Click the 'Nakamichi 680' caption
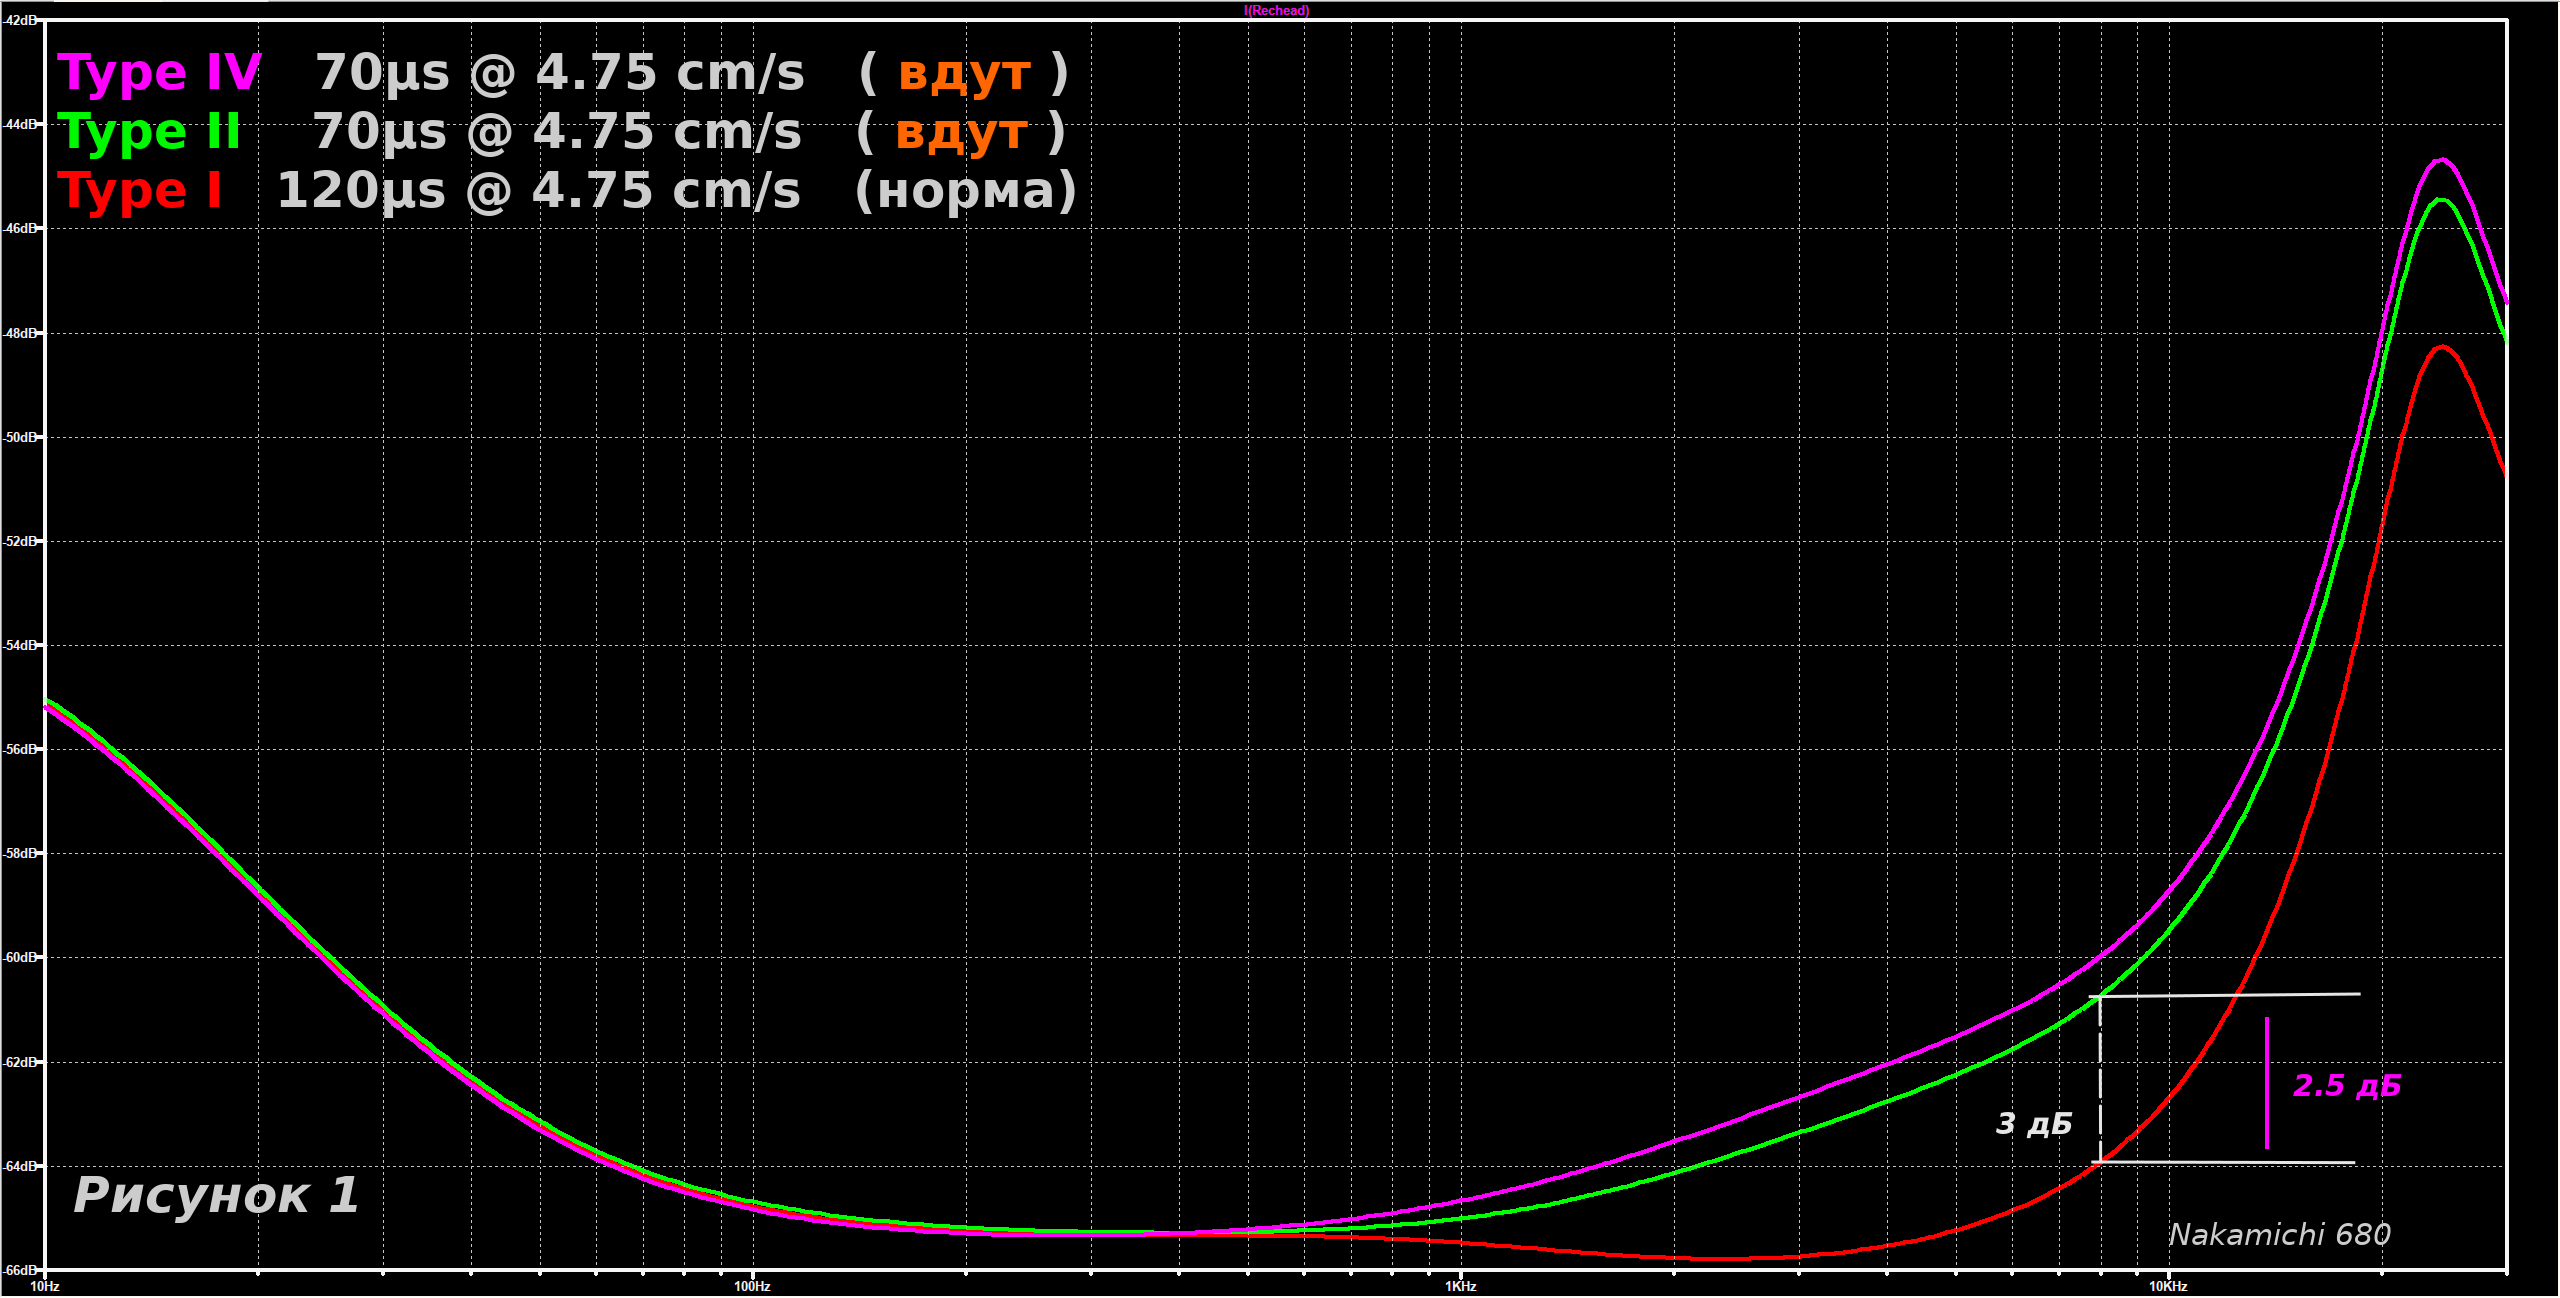 (x=2279, y=1235)
